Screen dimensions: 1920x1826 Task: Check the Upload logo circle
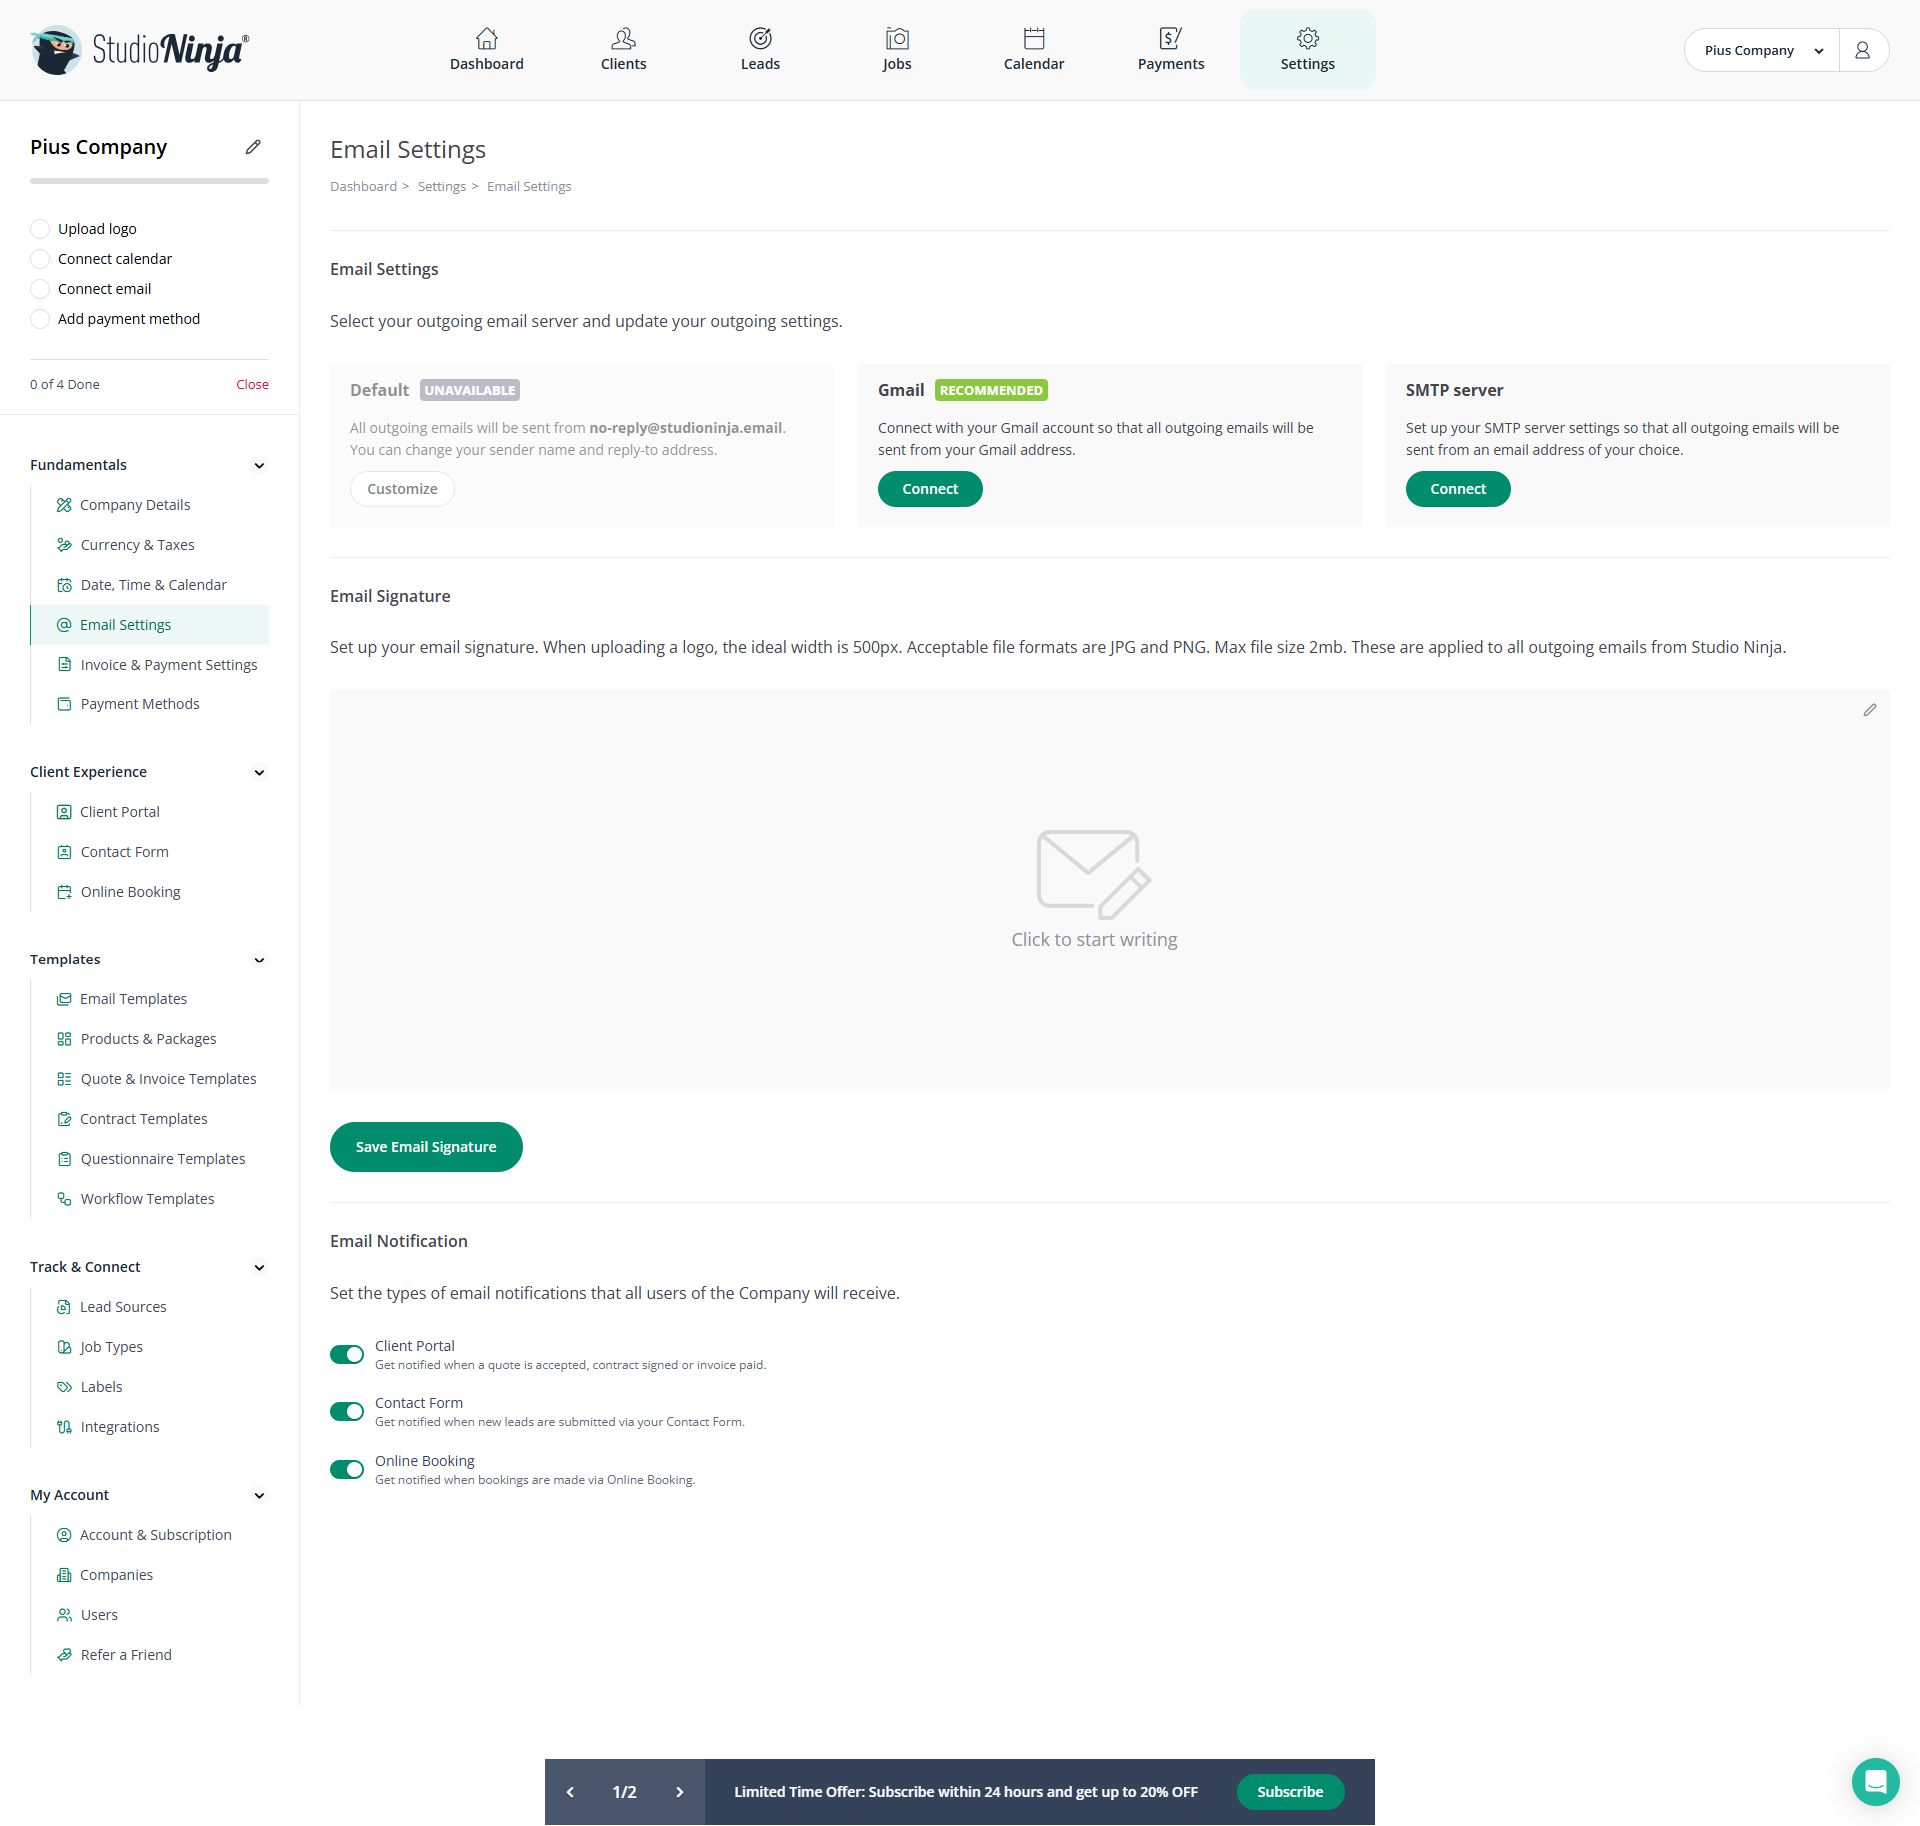point(40,229)
